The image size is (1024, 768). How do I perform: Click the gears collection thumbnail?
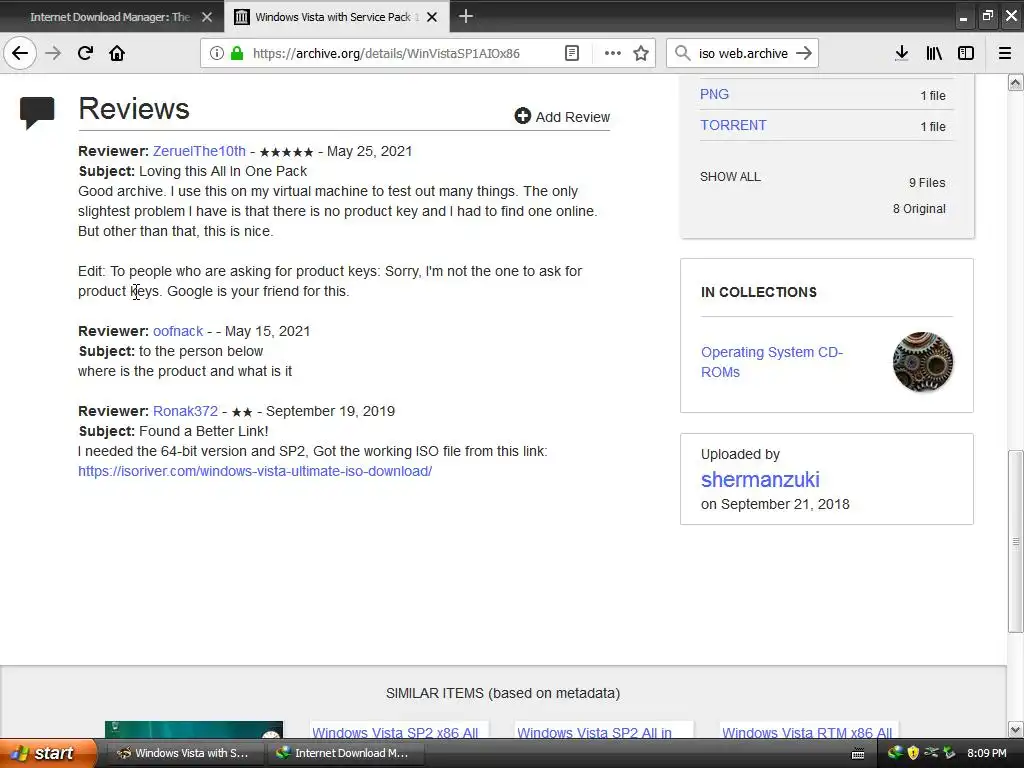click(922, 361)
